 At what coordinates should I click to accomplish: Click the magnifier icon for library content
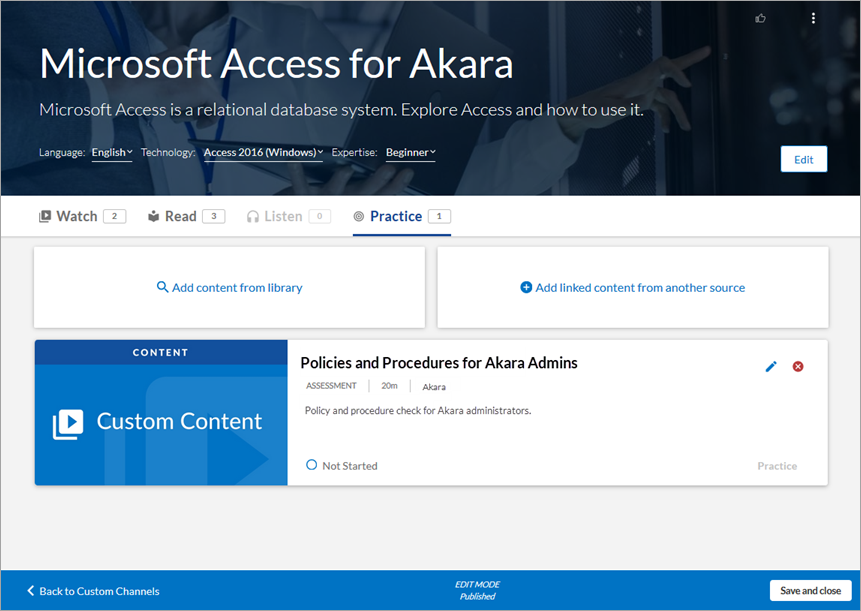tap(163, 287)
